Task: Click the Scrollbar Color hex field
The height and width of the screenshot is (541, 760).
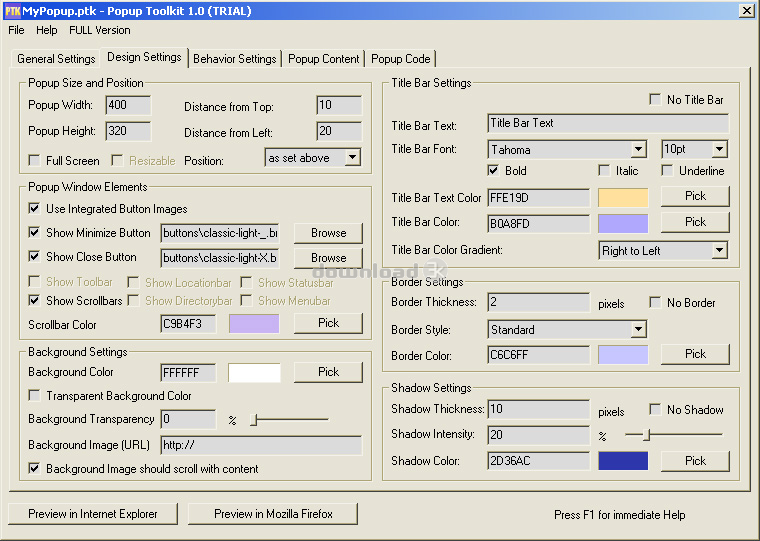Action: [188, 324]
